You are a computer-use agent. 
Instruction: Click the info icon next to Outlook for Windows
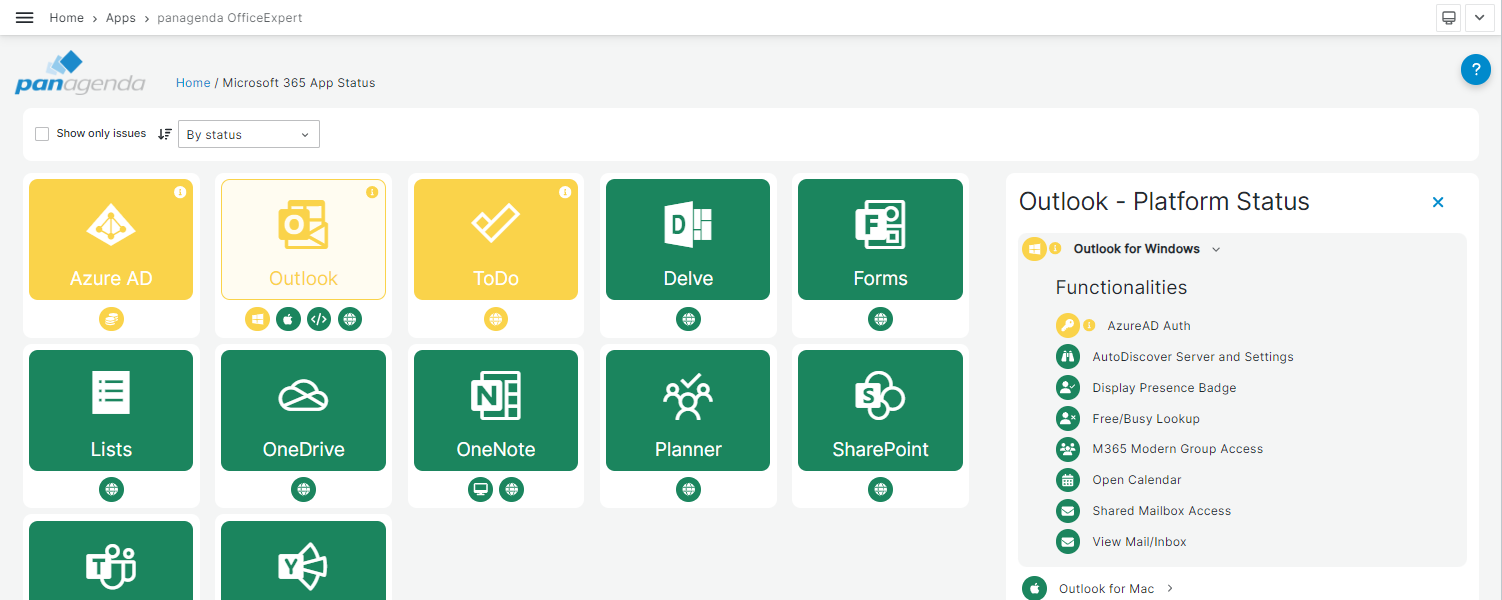(1055, 249)
